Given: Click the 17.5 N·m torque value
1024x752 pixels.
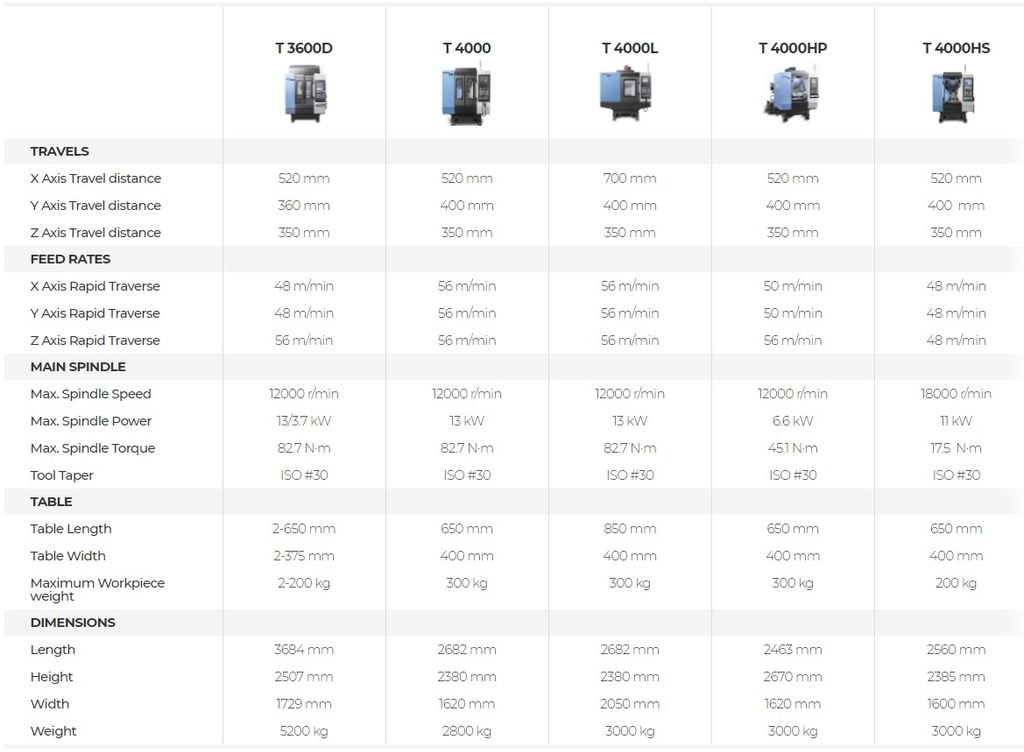Looking at the screenshot, I should pyautogui.click(x=956, y=448).
